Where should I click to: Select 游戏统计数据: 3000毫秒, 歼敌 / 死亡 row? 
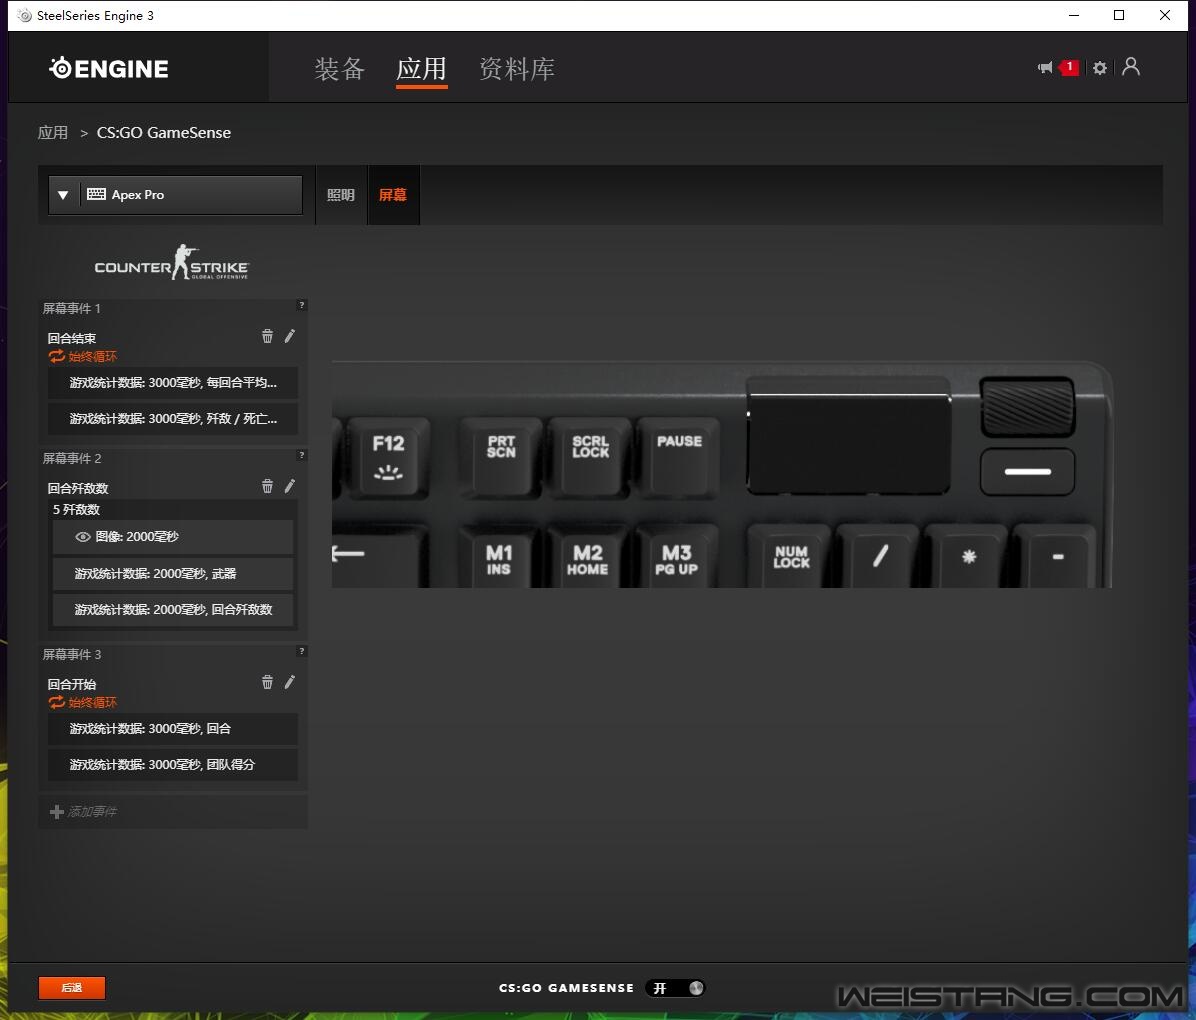[x=172, y=419]
